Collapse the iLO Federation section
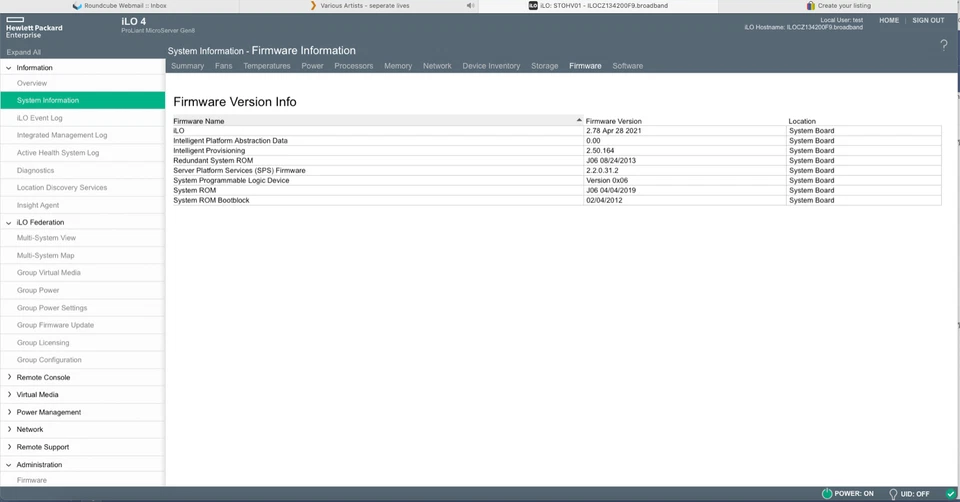The width and height of the screenshot is (960, 502). pyautogui.click(x=9, y=223)
